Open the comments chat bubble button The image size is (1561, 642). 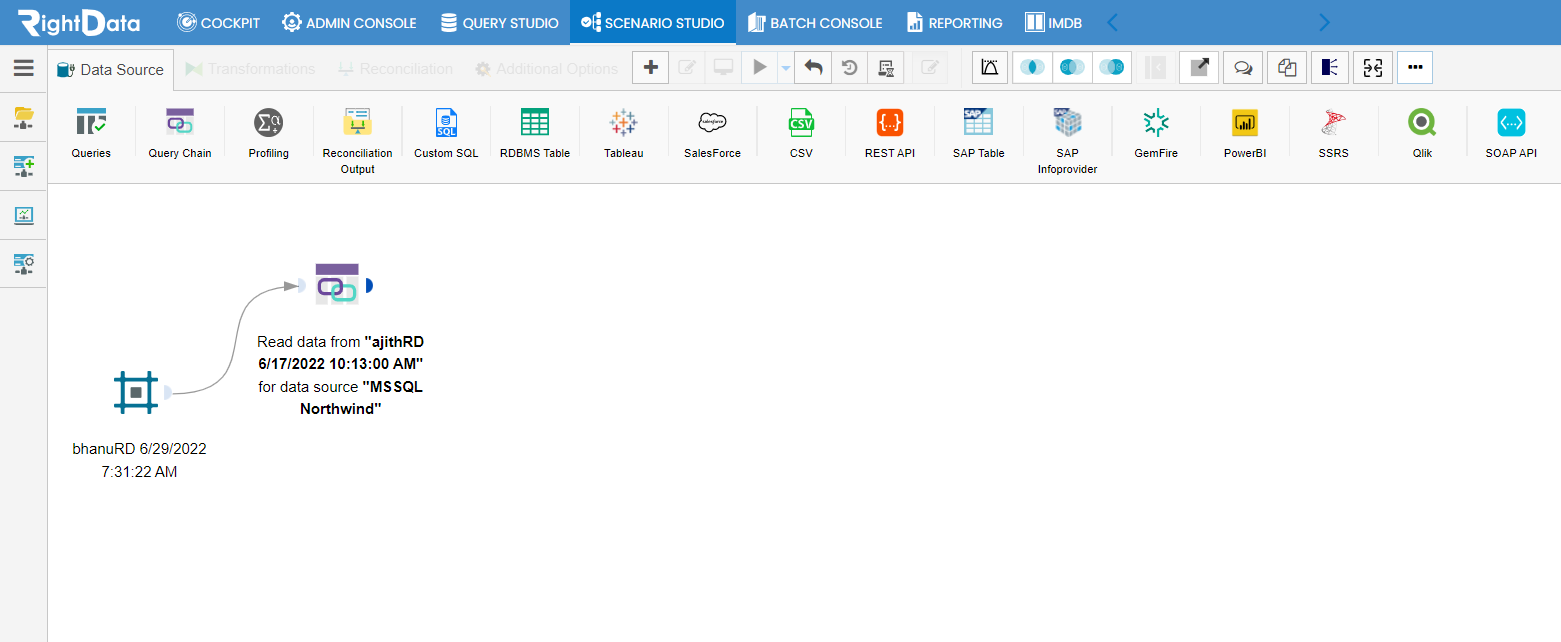click(x=1243, y=68)
